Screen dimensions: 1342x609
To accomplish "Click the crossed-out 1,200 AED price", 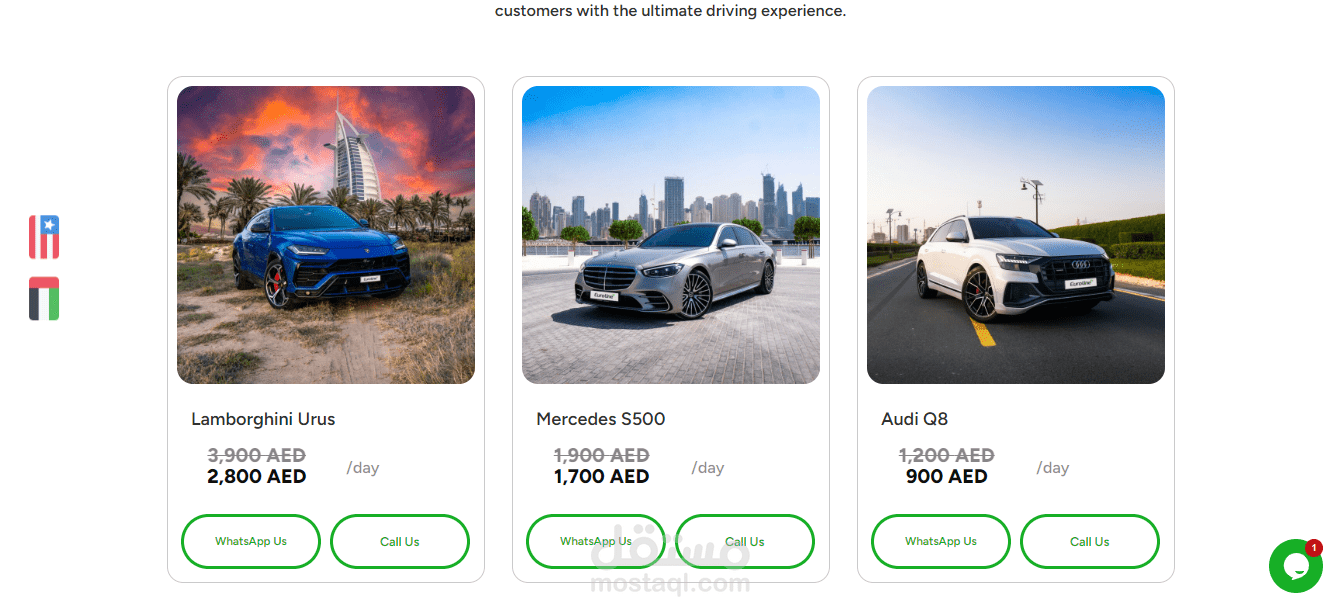I will click(947, 456).
